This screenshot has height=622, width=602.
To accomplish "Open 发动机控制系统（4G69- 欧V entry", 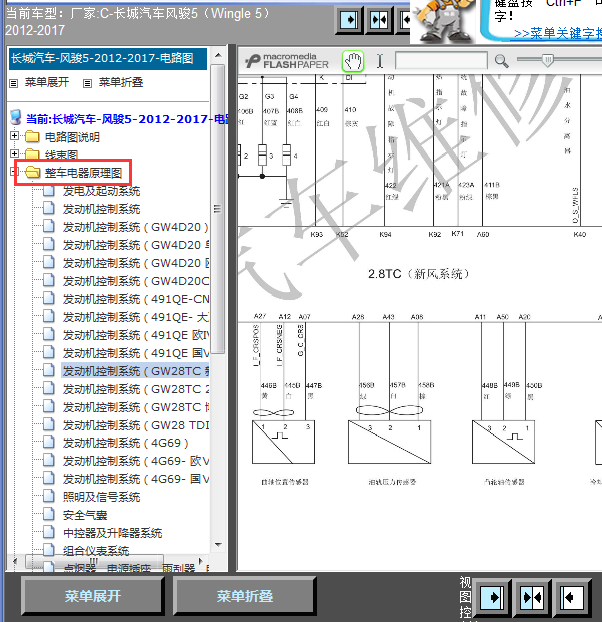I will point(136,461).
